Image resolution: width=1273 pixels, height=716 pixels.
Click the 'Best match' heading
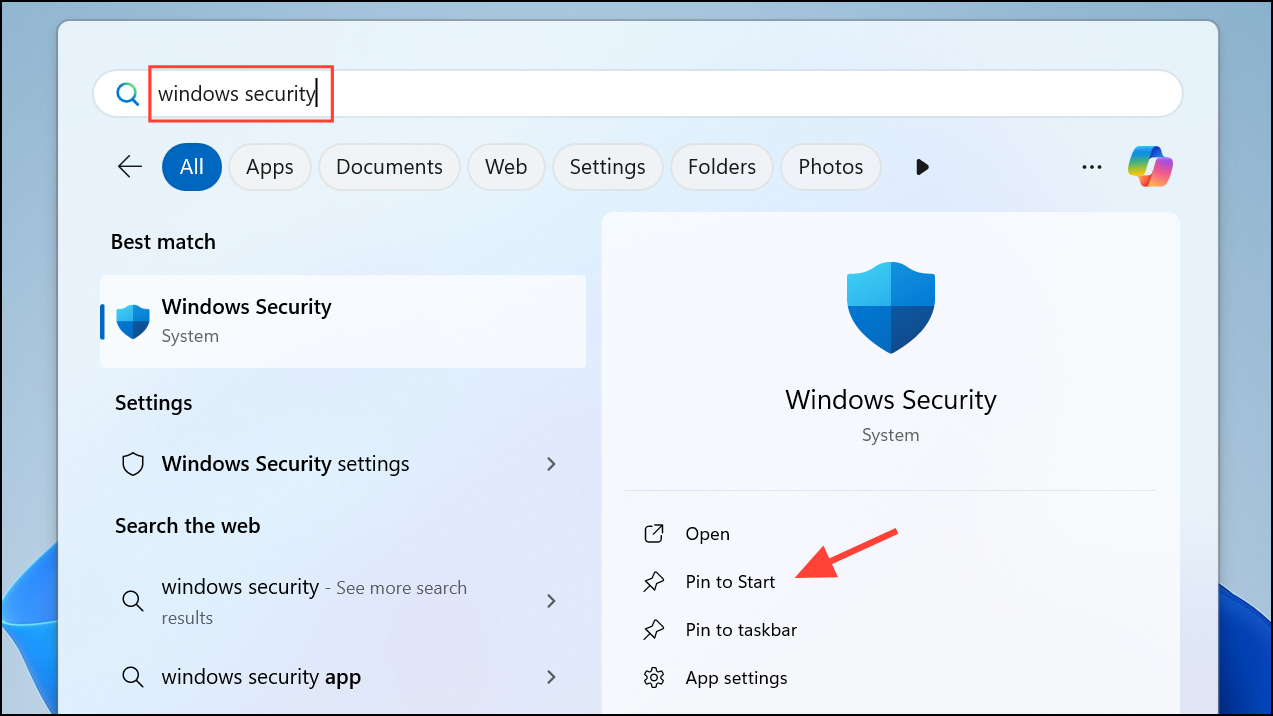click(163, 242)
